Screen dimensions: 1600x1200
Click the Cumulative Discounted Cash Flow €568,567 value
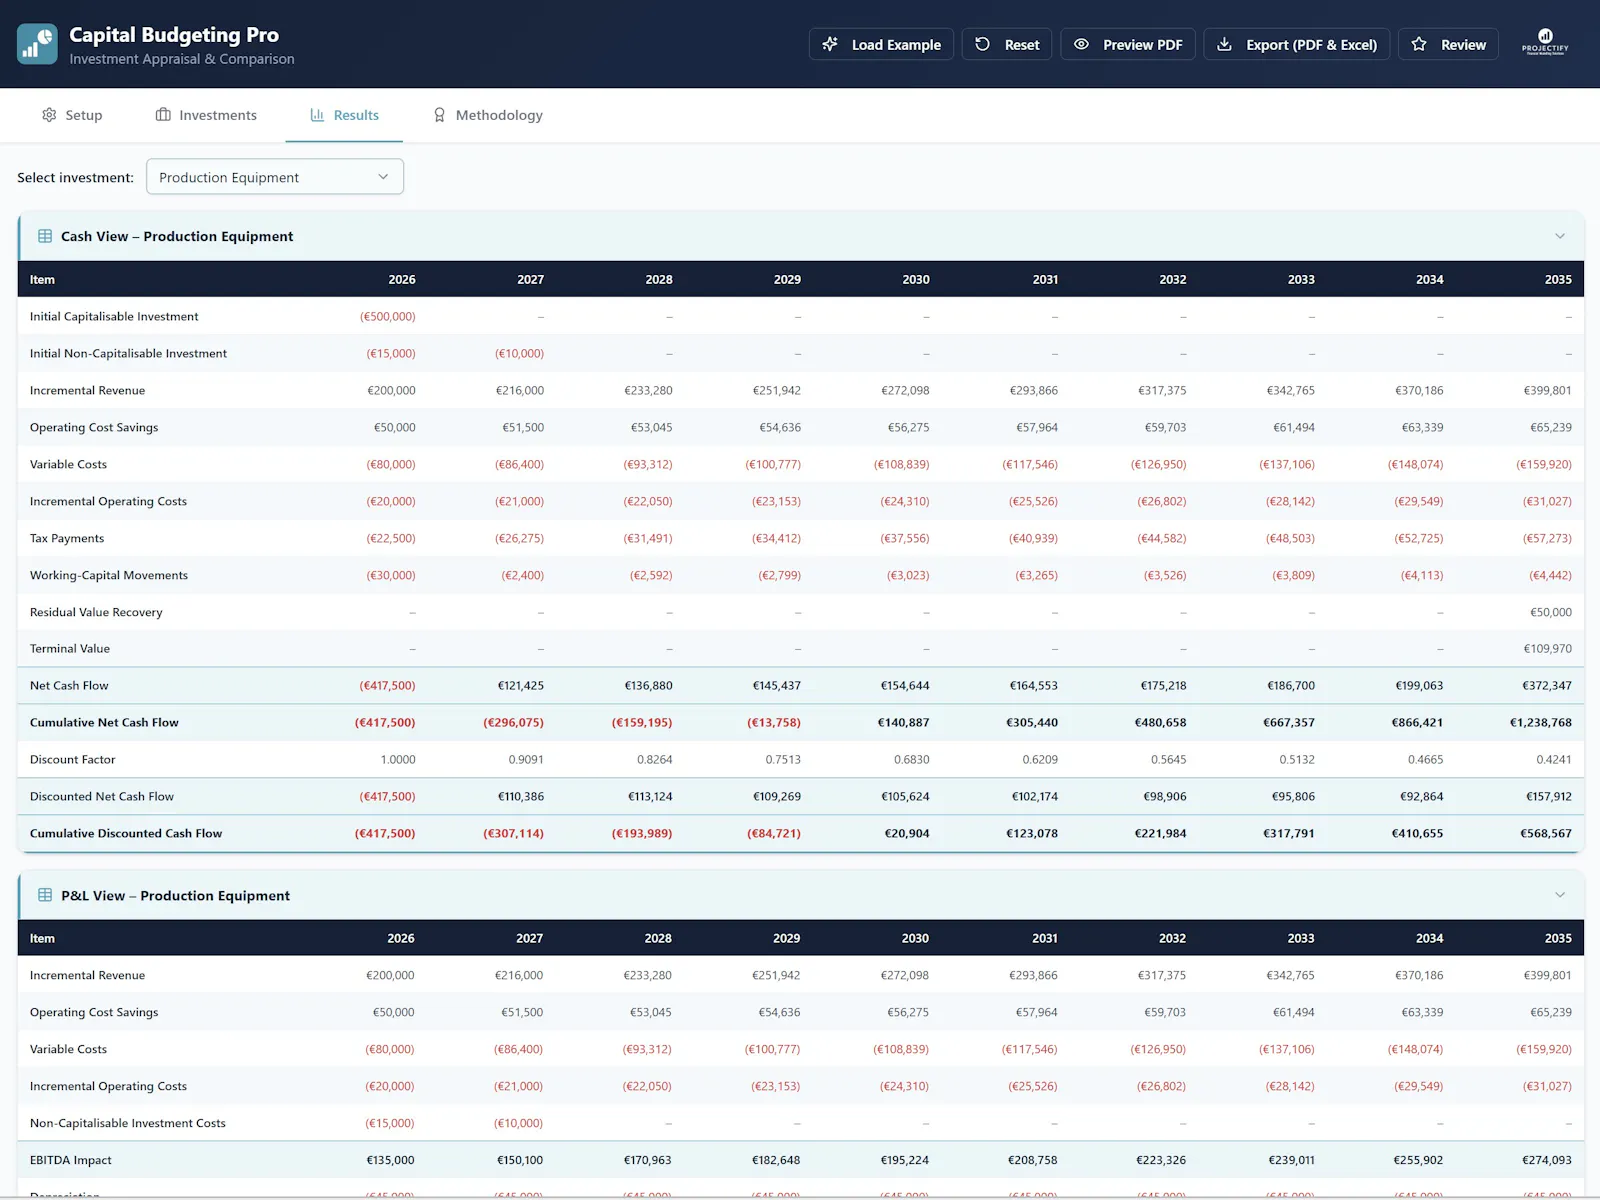click(x=1546, y=833)
